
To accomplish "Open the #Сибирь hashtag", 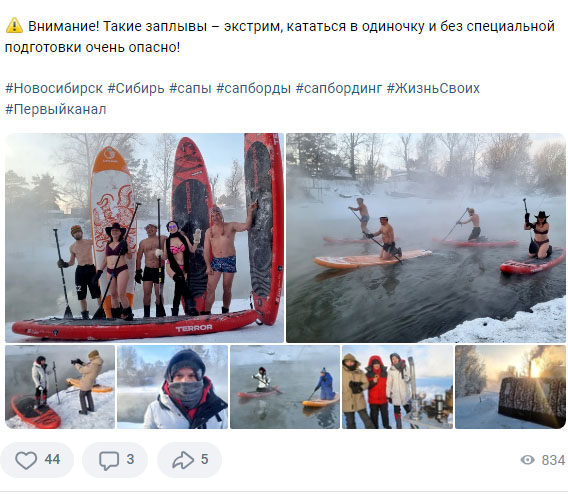I will pyautogui.click(x=136, y=88).
